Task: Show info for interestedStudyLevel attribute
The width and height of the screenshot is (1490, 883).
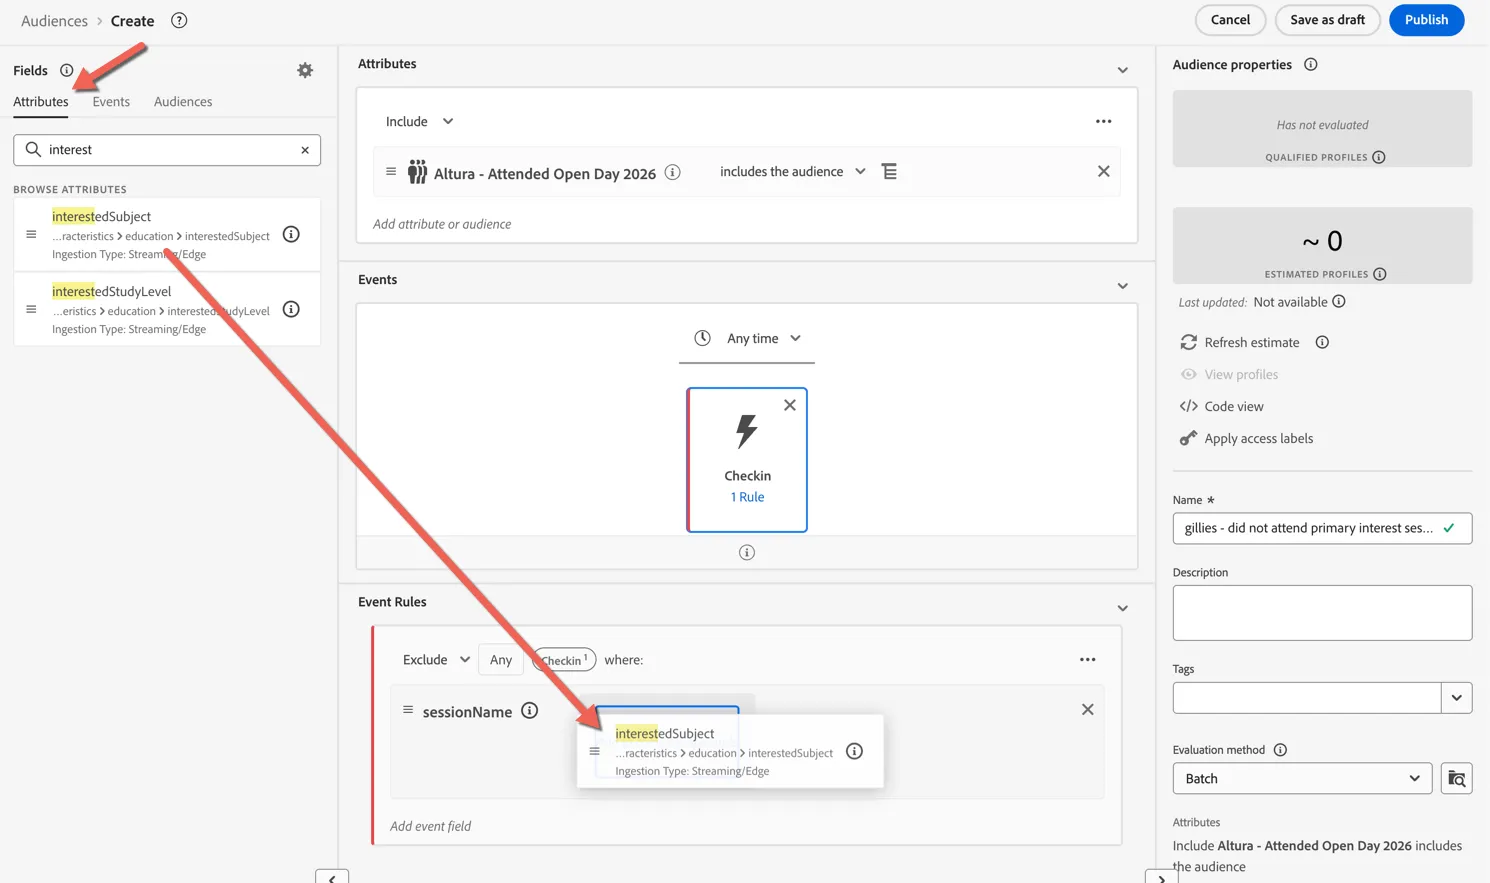Action: tap(291, 309)
